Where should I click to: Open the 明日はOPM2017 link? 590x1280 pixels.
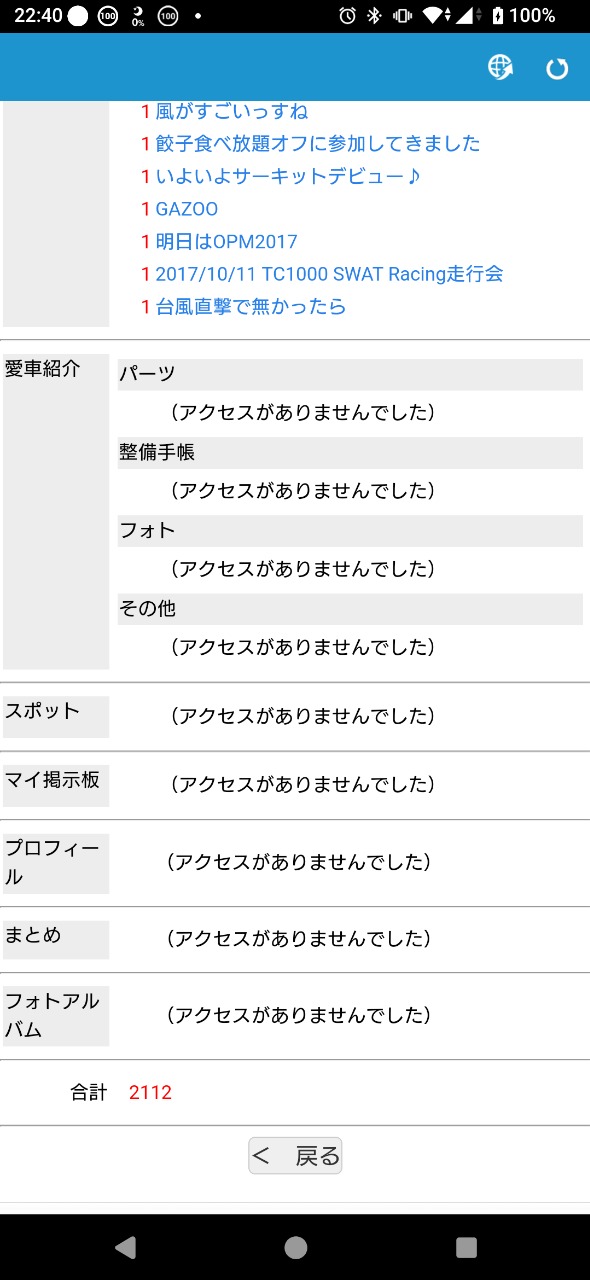tap(227, 241)
